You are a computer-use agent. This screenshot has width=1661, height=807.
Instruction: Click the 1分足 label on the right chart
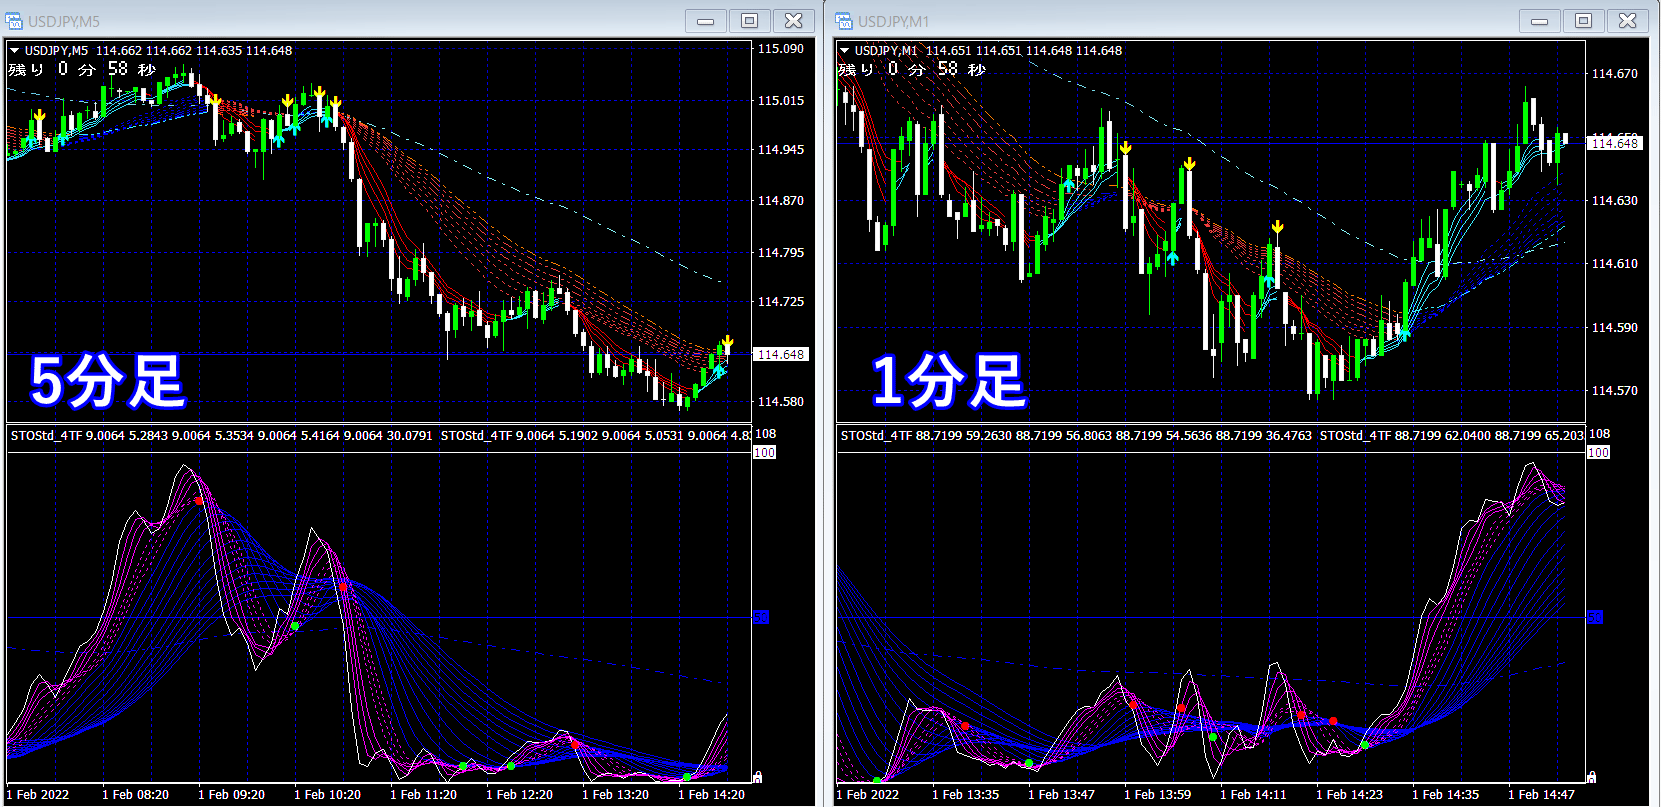[x=948, y=381]
